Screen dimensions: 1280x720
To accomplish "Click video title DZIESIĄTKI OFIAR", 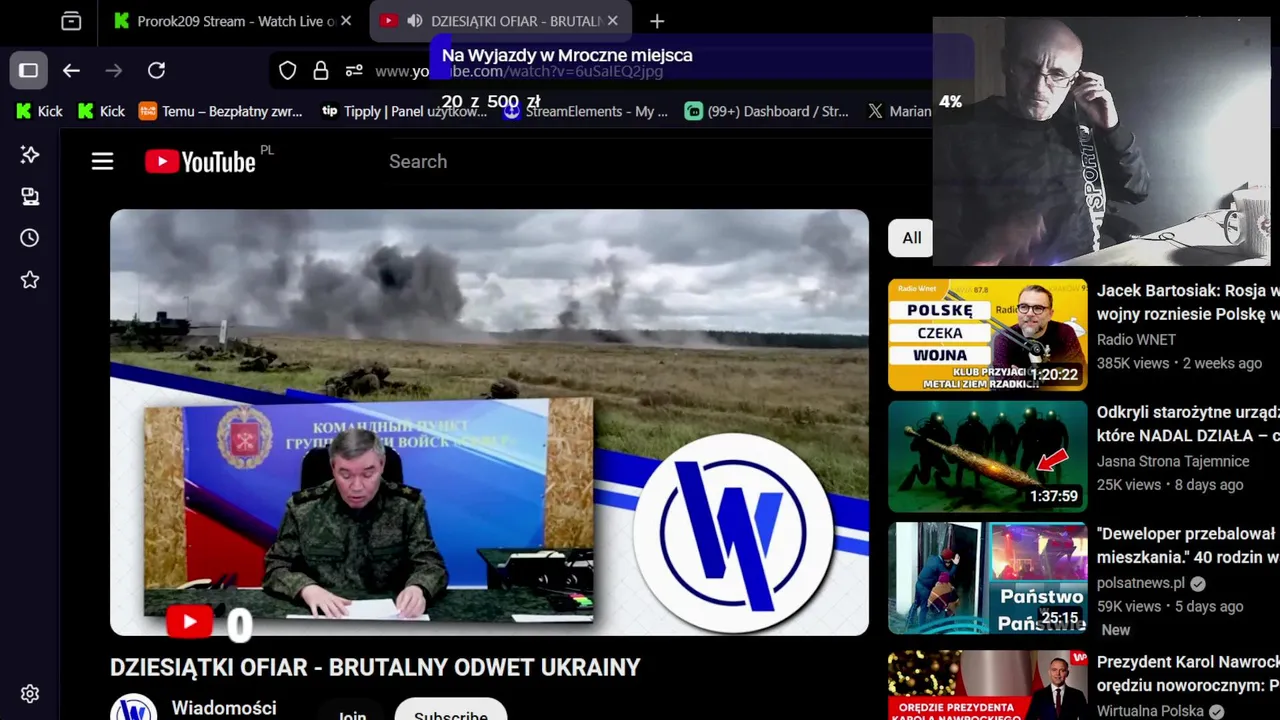I will [375, 667].
